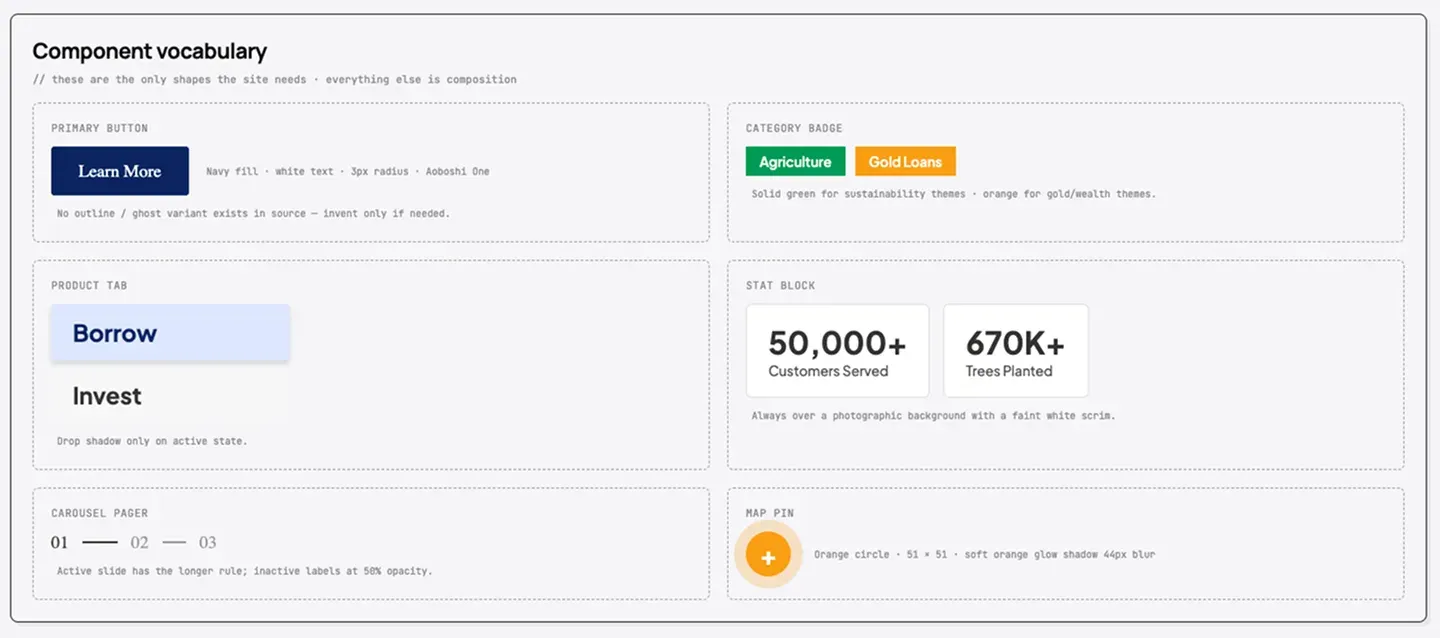Viewport: 1440px width, 638px height.
Task: Click the CAROUSEL PAGER section label
Action: click(100, 513)
